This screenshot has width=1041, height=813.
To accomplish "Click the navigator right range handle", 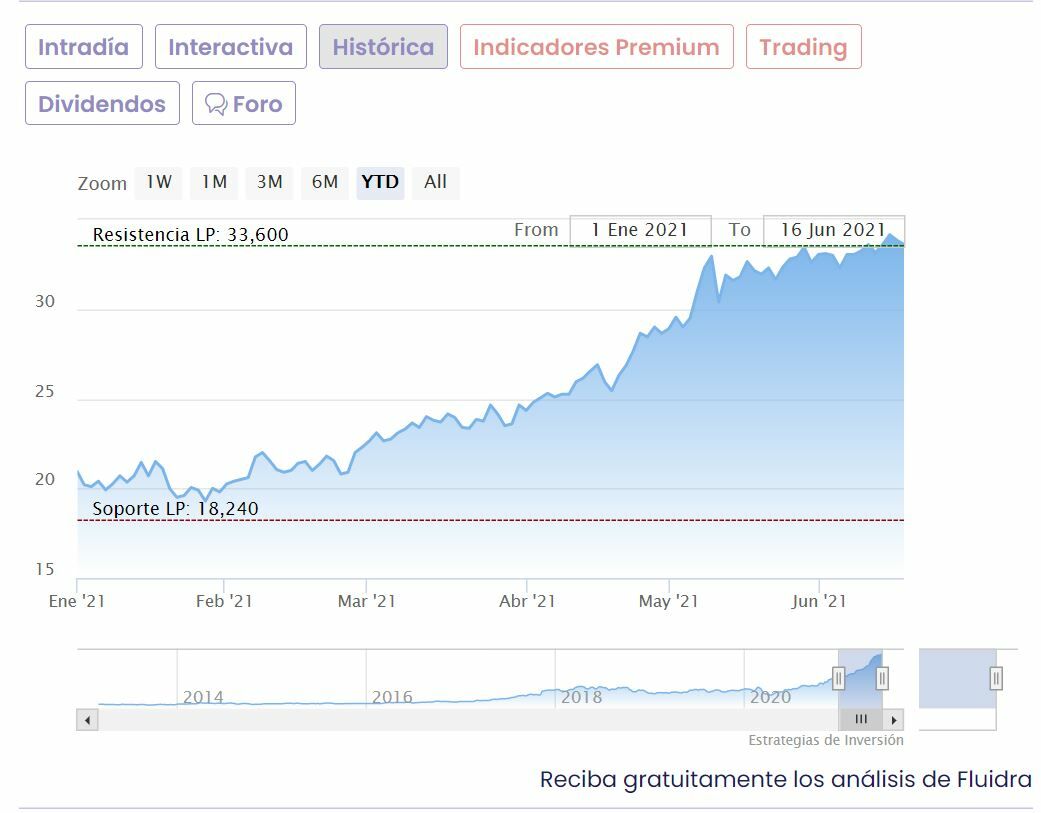I will click(x=882, y=679).
